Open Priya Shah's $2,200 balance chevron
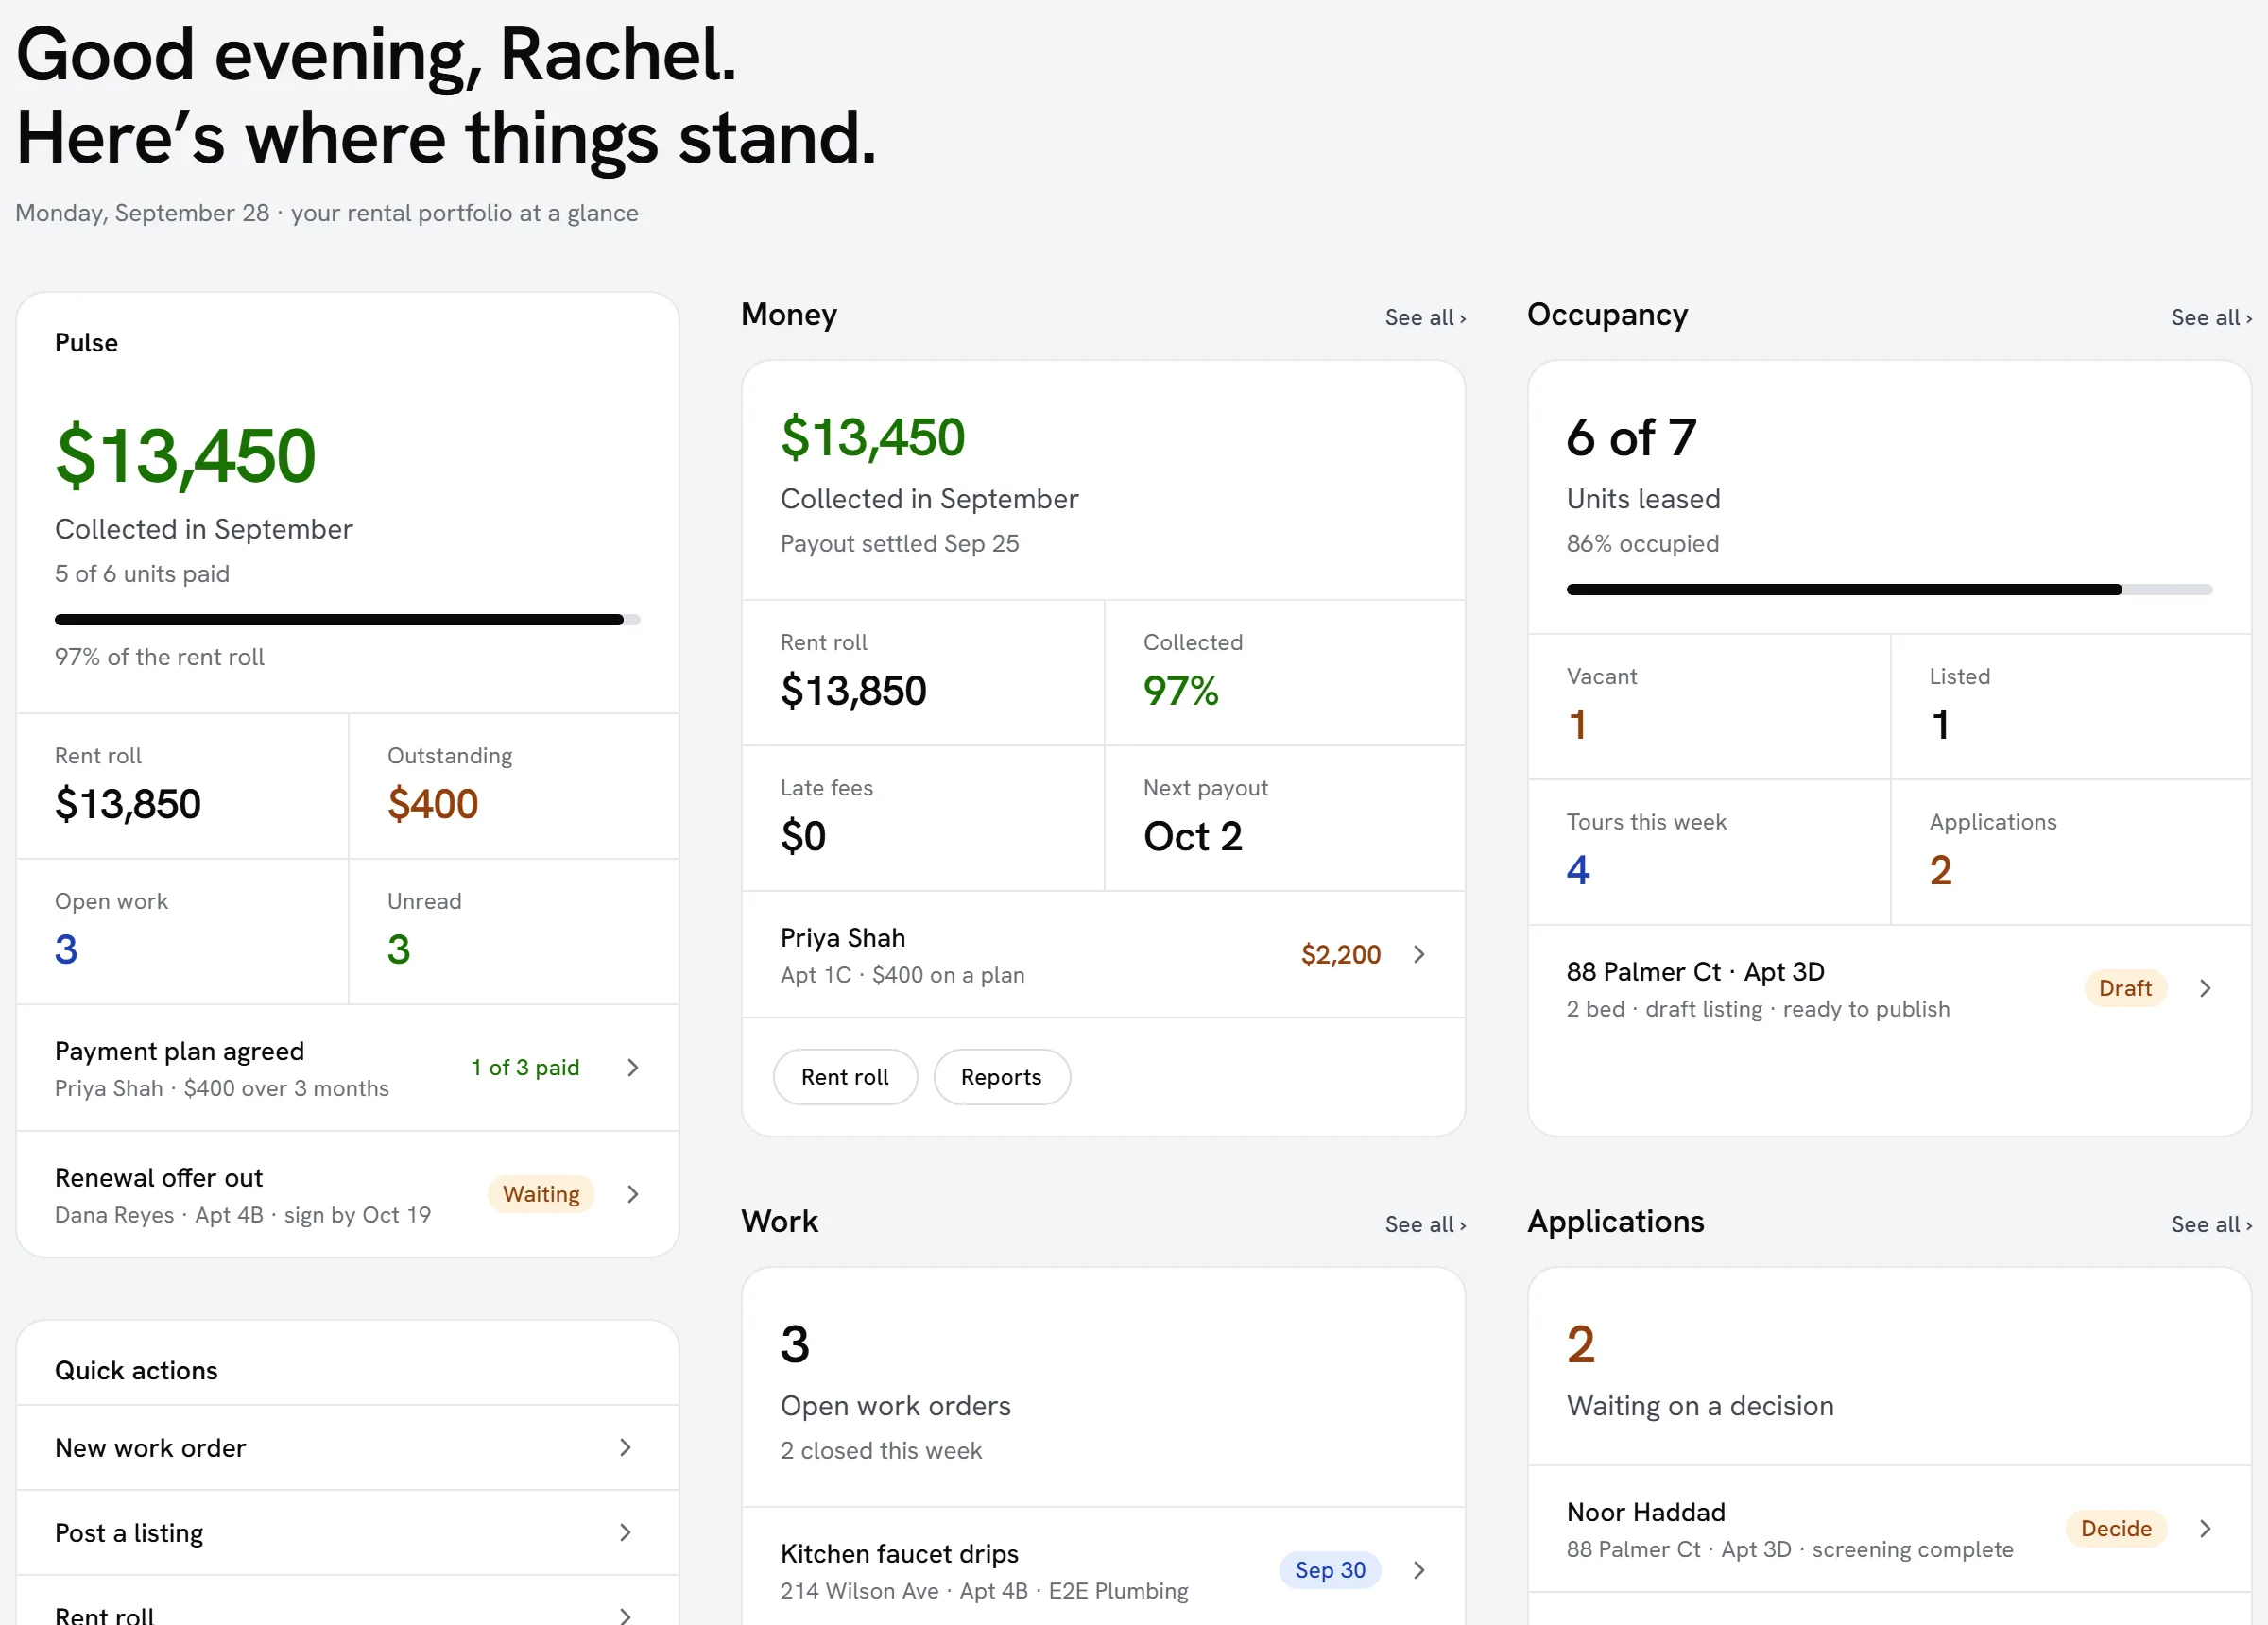The width and height of the screenshot is (2268, 1625). 1418,954
